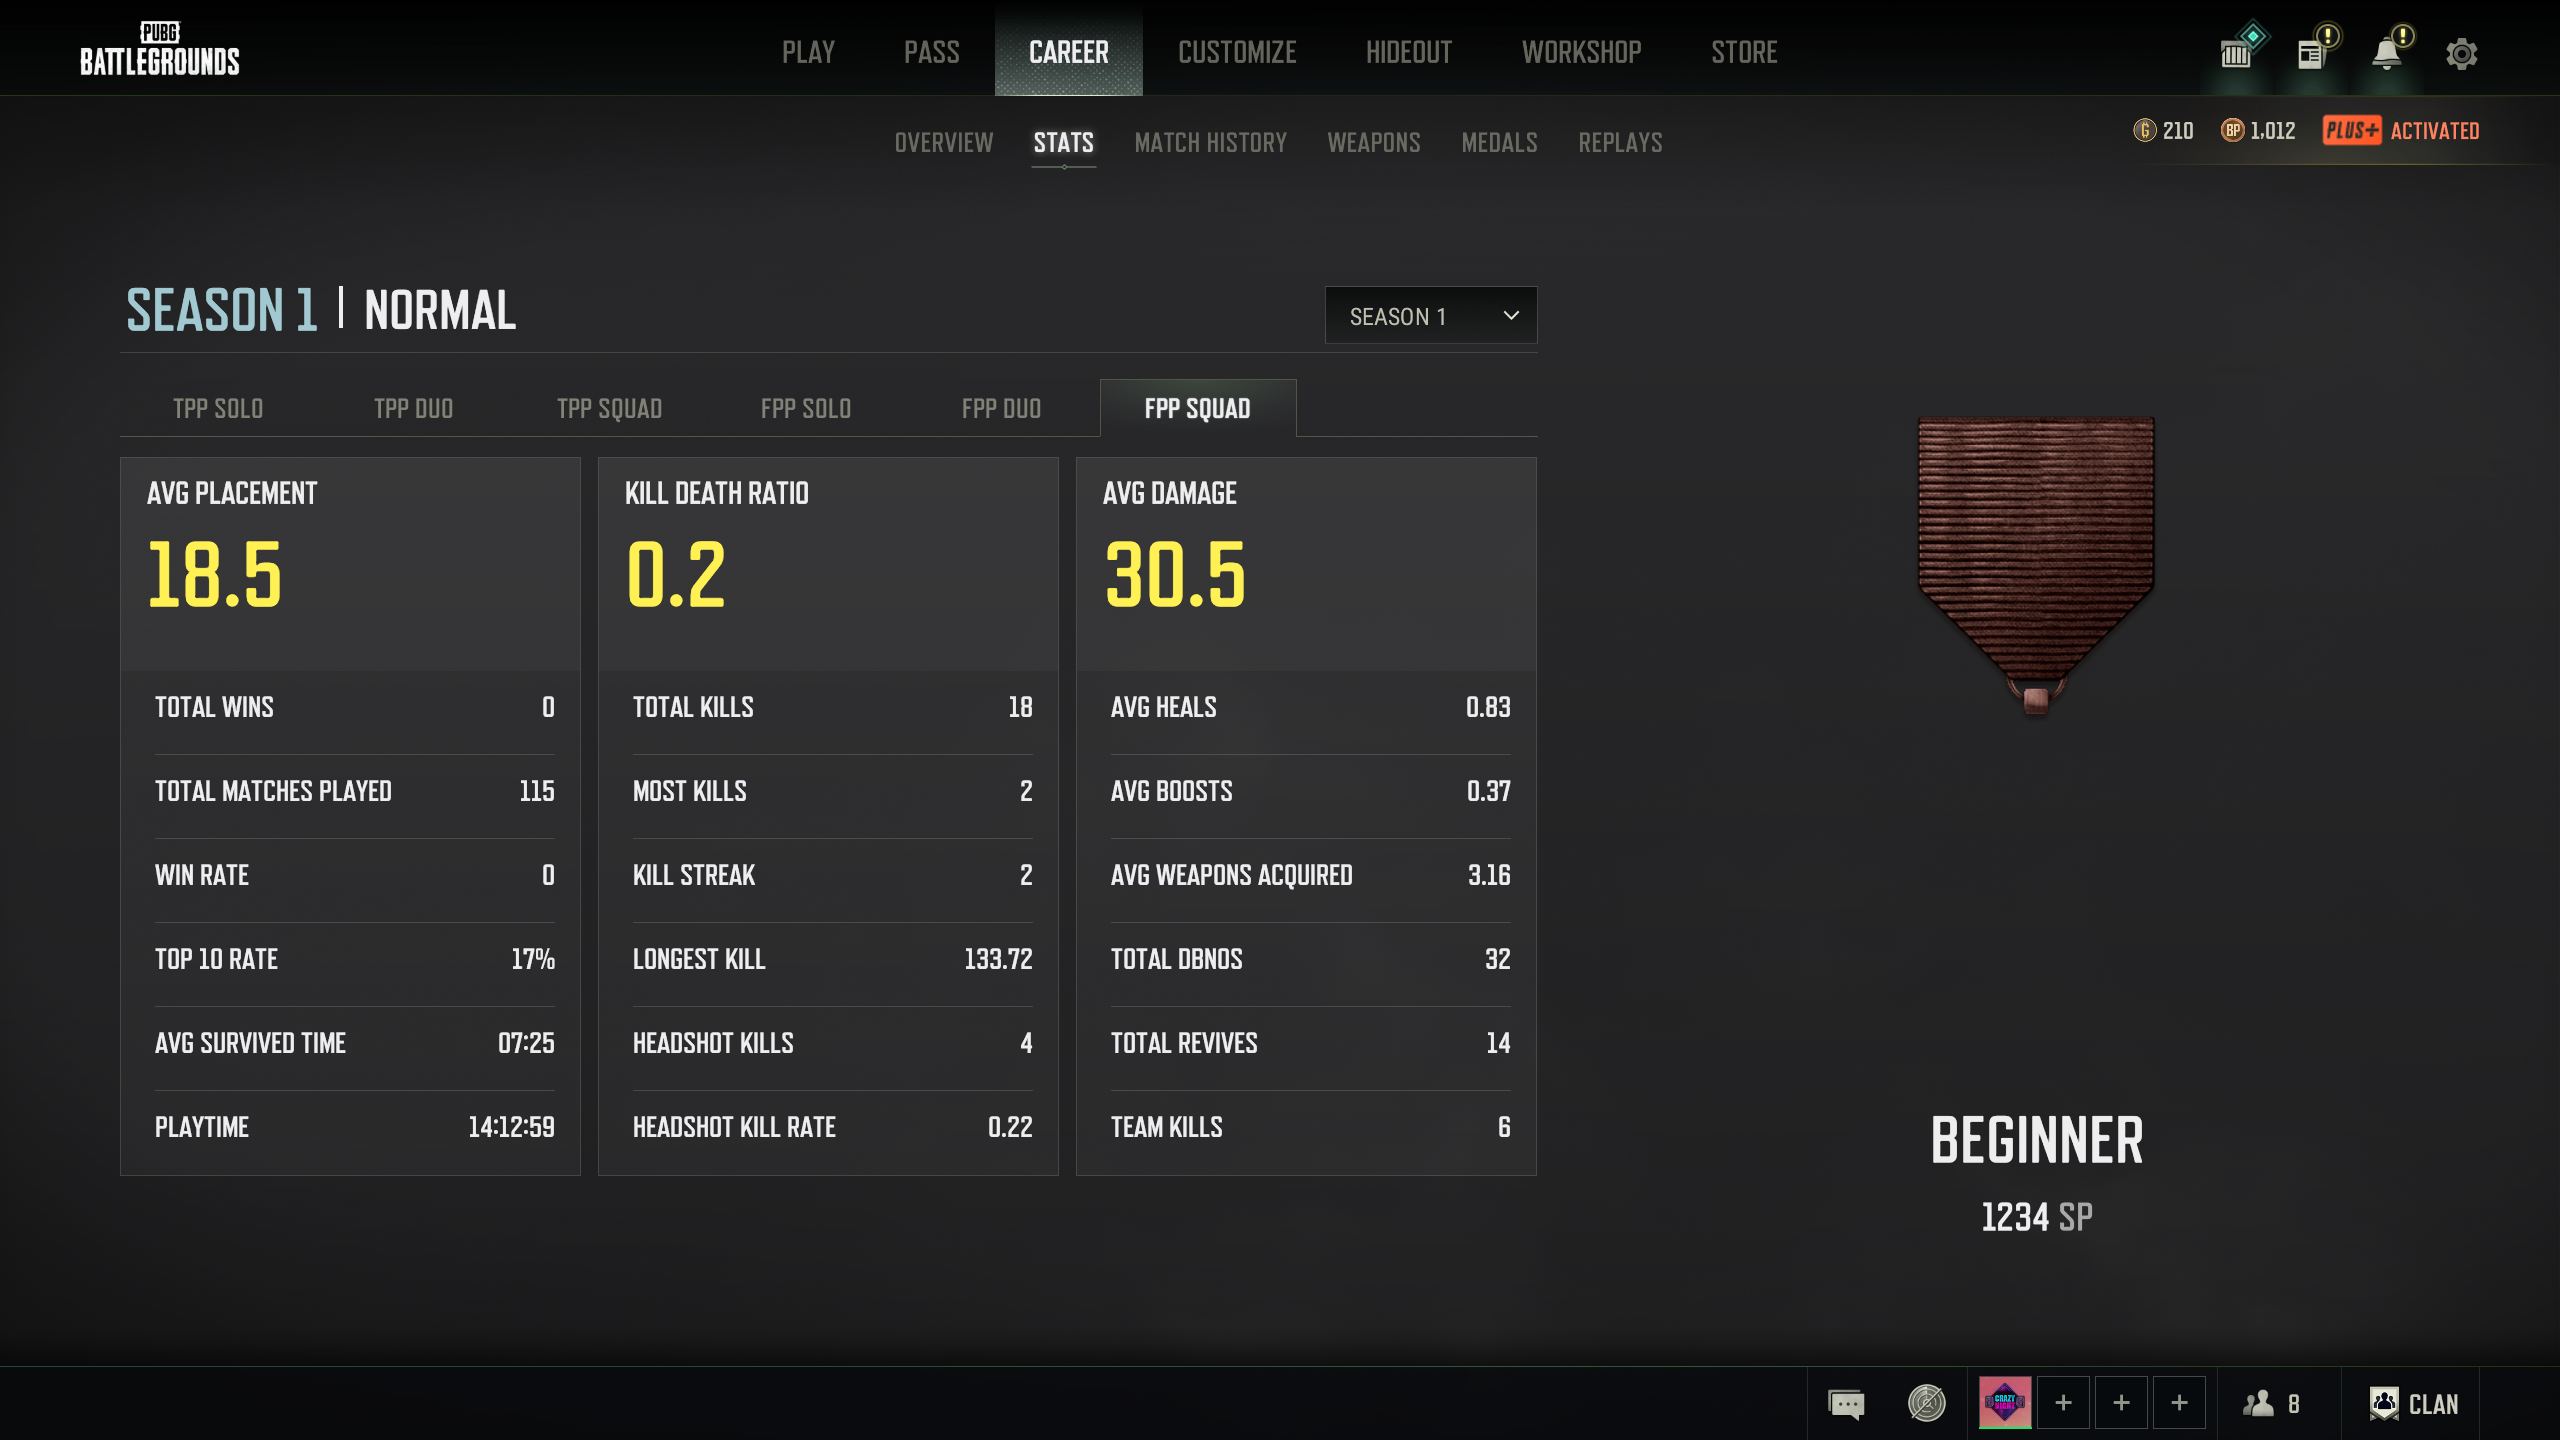Click the Beginner rank label
Image resolution: width=2560 pixels, height=1440 pixels.
[2037, 1140]
